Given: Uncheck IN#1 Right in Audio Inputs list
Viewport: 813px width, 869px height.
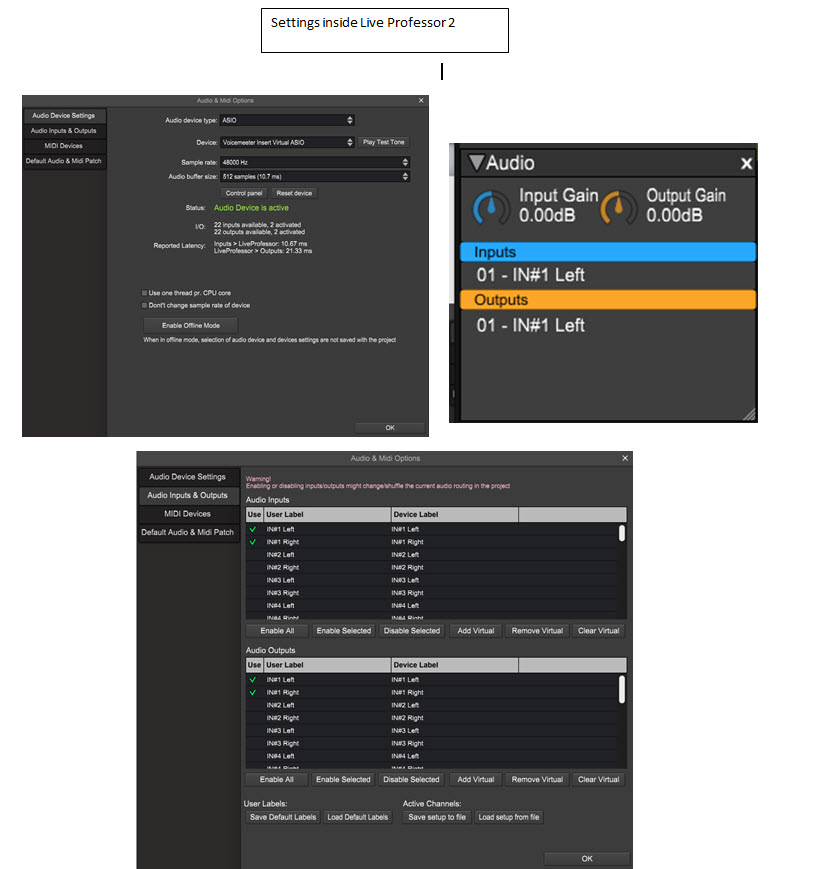Looking at the screenshot, I should (x=253, y=542).
